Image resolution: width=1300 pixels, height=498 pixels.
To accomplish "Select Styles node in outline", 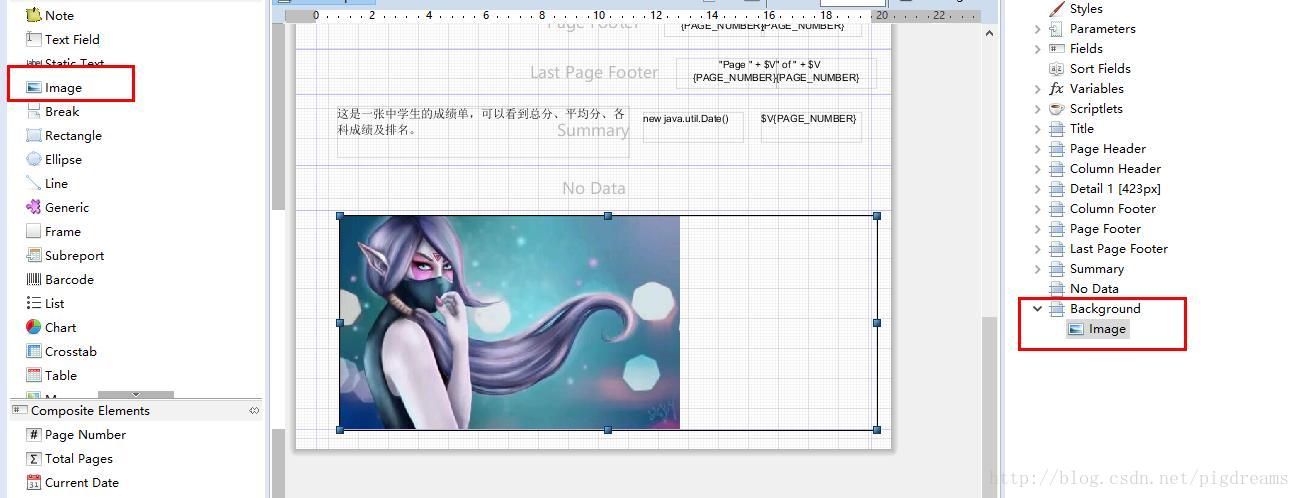I will point(1075,8).
